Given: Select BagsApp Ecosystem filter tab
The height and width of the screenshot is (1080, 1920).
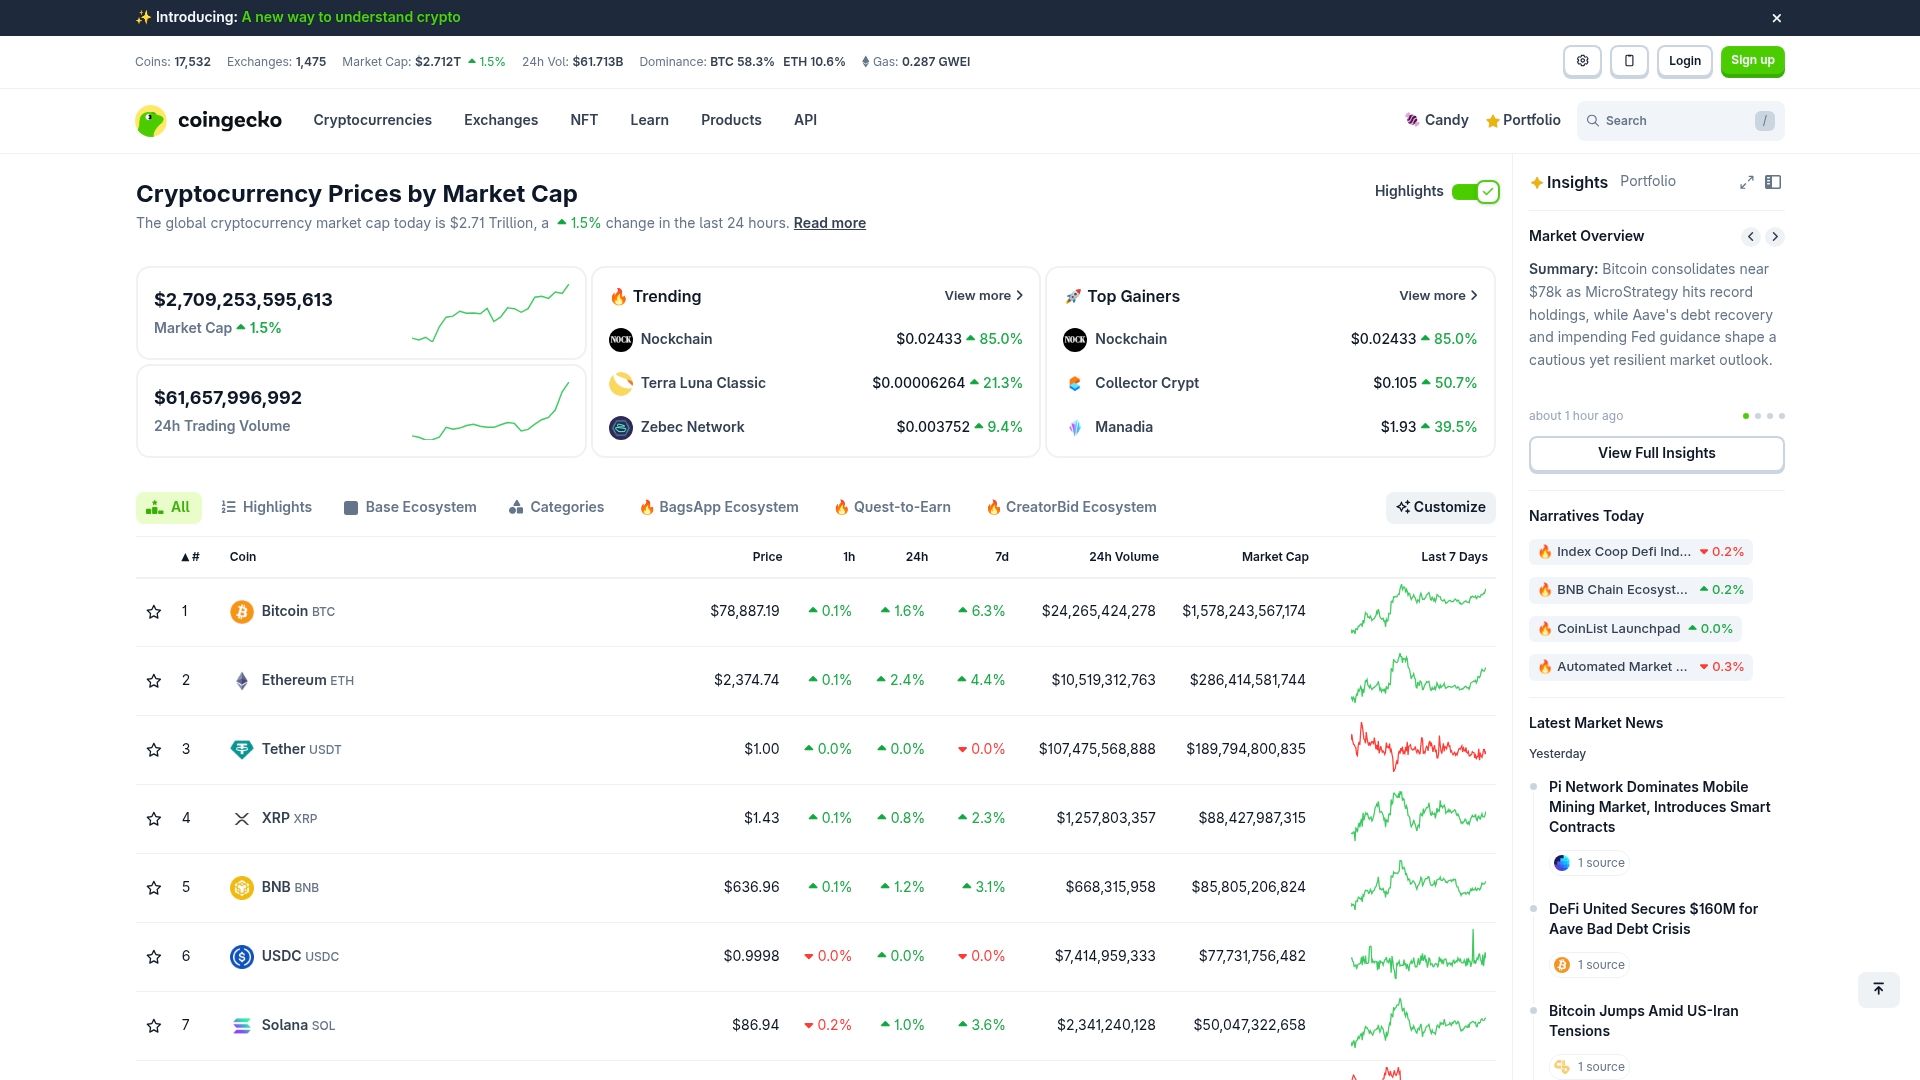Looking at the screenshot, I should click(x=719, y=508).
